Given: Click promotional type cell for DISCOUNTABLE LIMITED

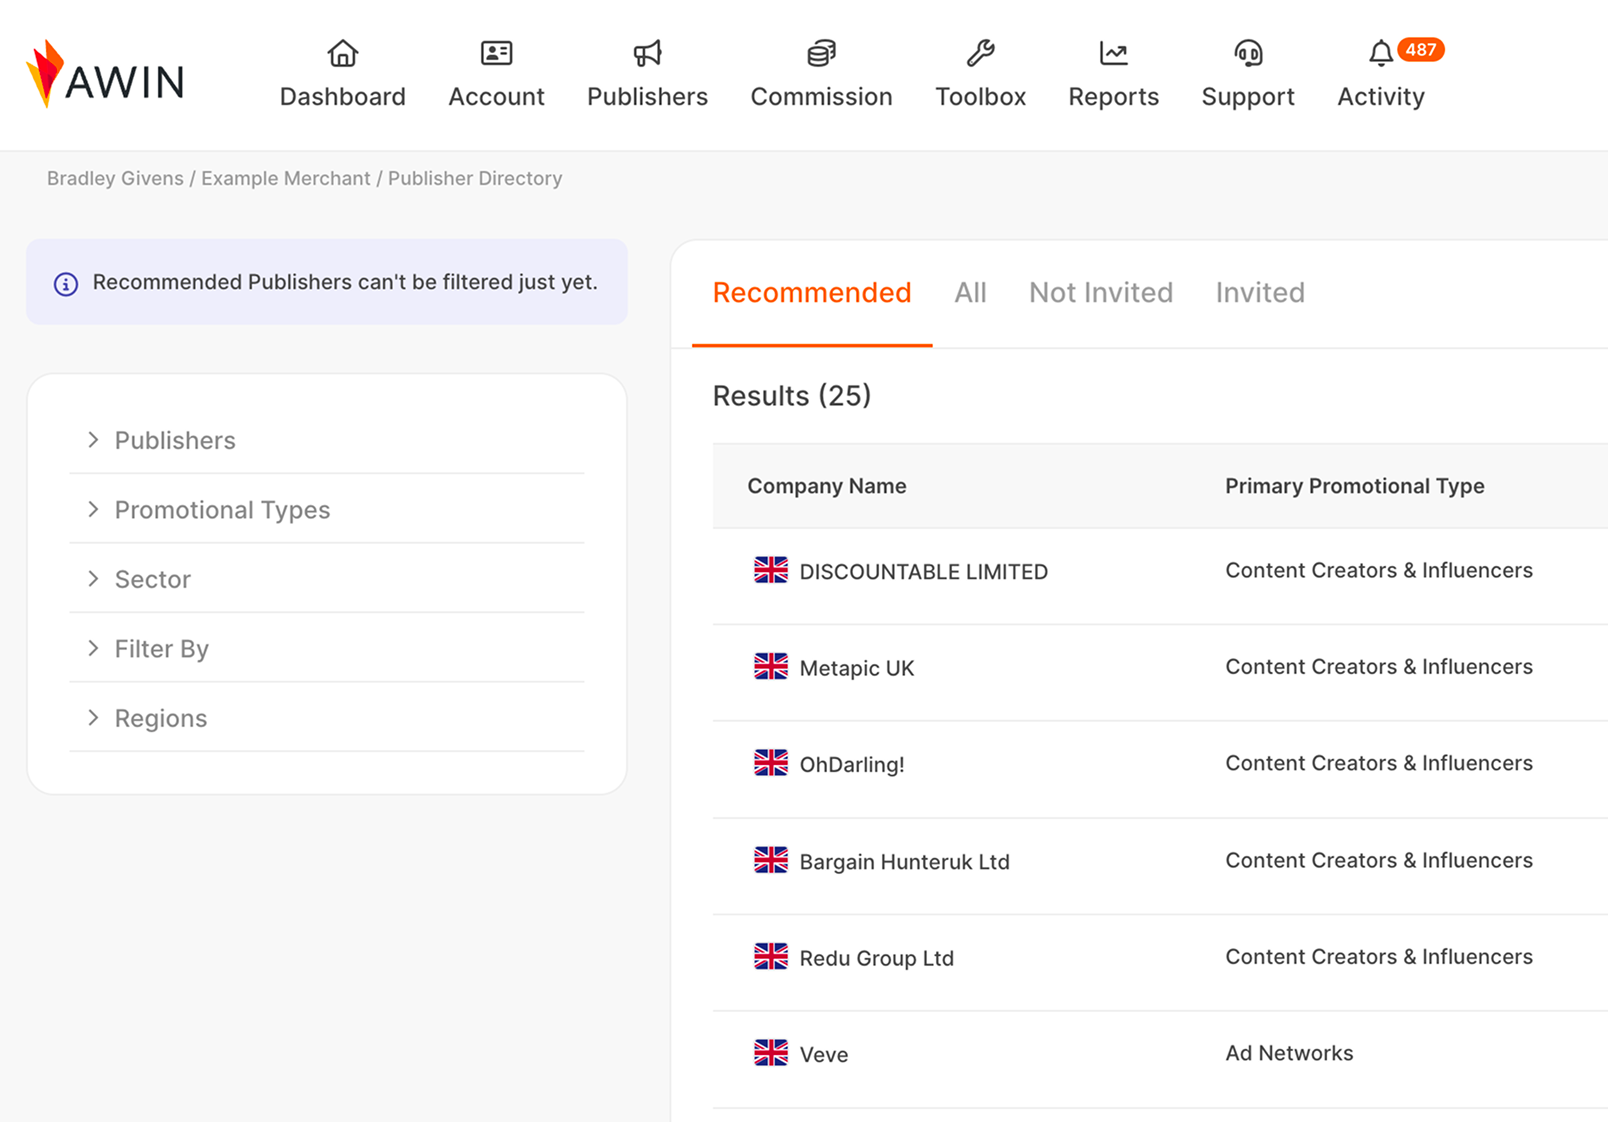Looking at the screenshot, I should pos(1379,570).
